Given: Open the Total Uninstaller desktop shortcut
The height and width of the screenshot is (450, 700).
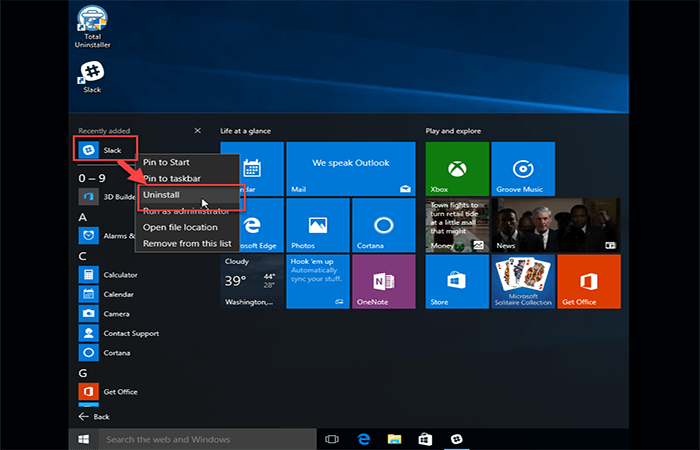Looking at the screenshot, I should (92, 26).
